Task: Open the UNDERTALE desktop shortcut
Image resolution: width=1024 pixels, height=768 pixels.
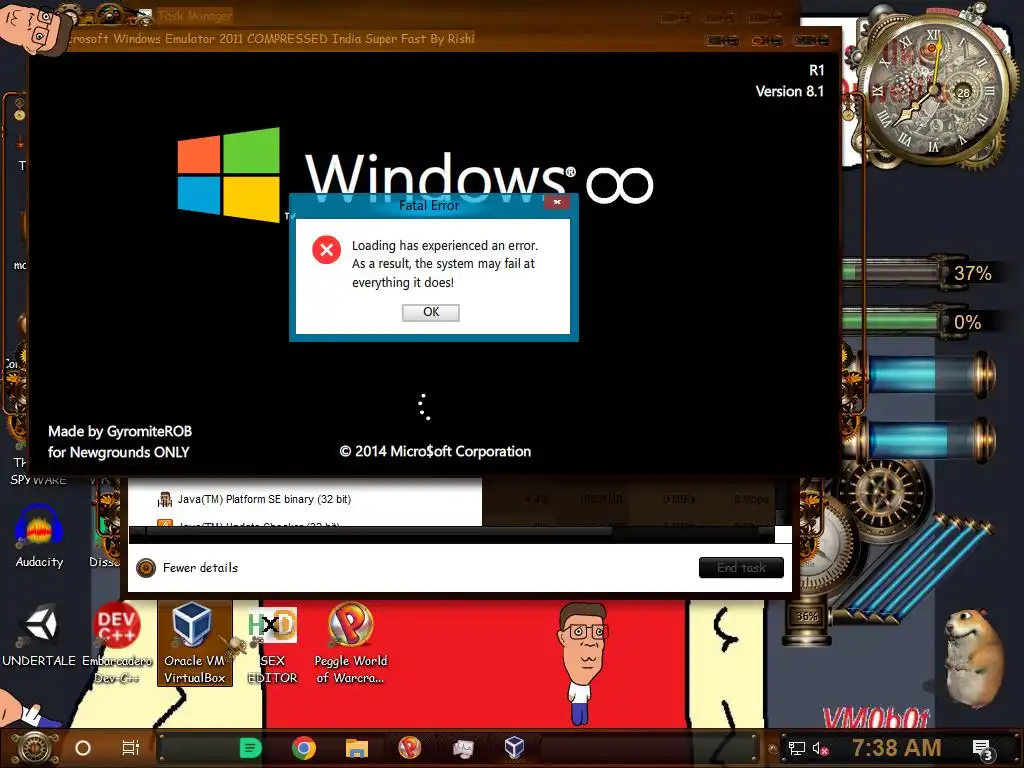Action: pos(39,636)
